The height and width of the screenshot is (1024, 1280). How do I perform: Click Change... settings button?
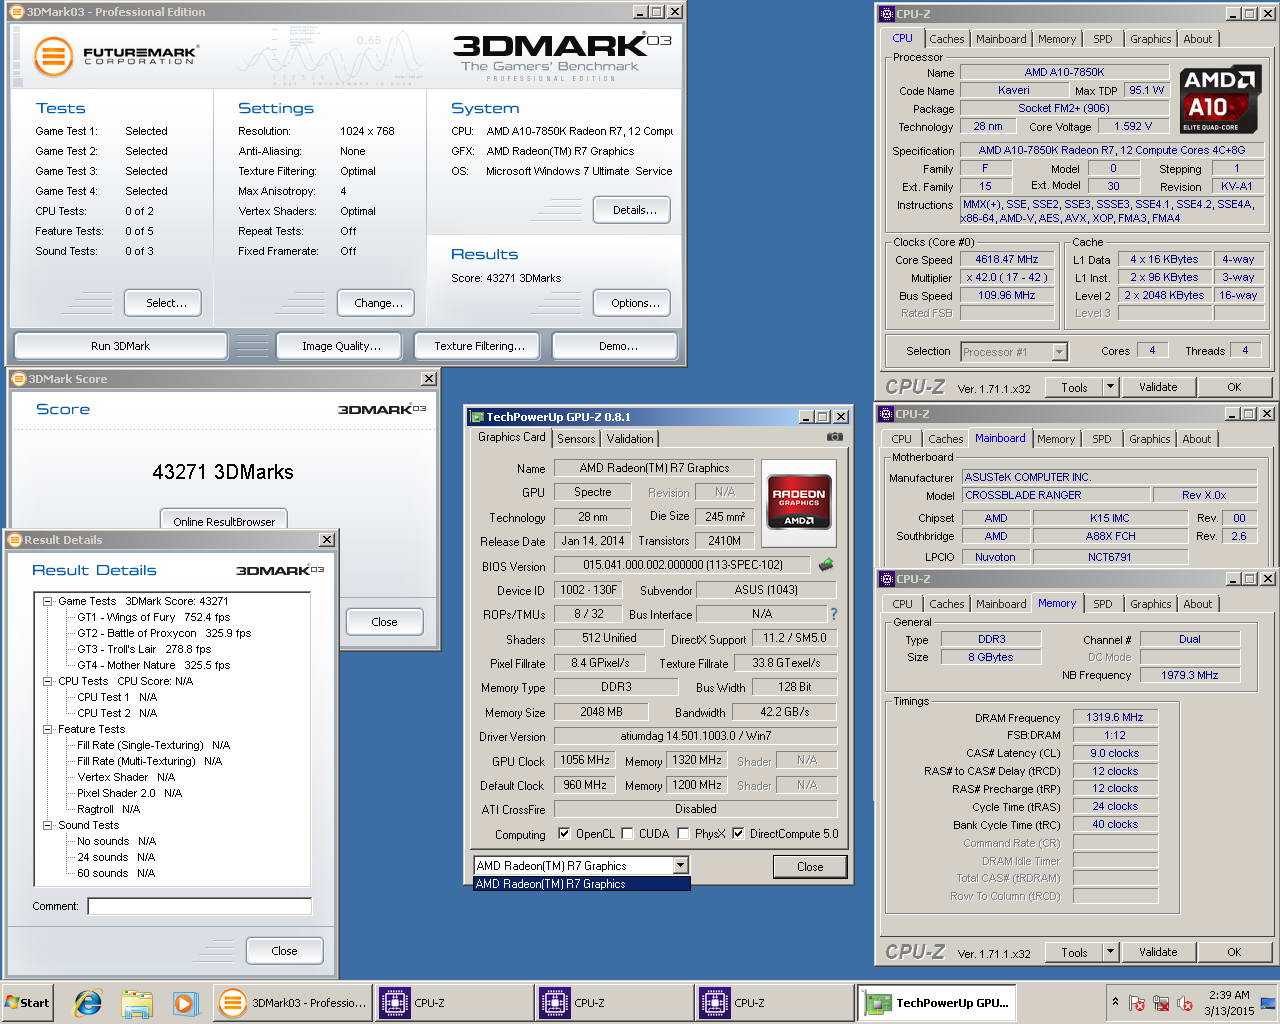point(378,303)
